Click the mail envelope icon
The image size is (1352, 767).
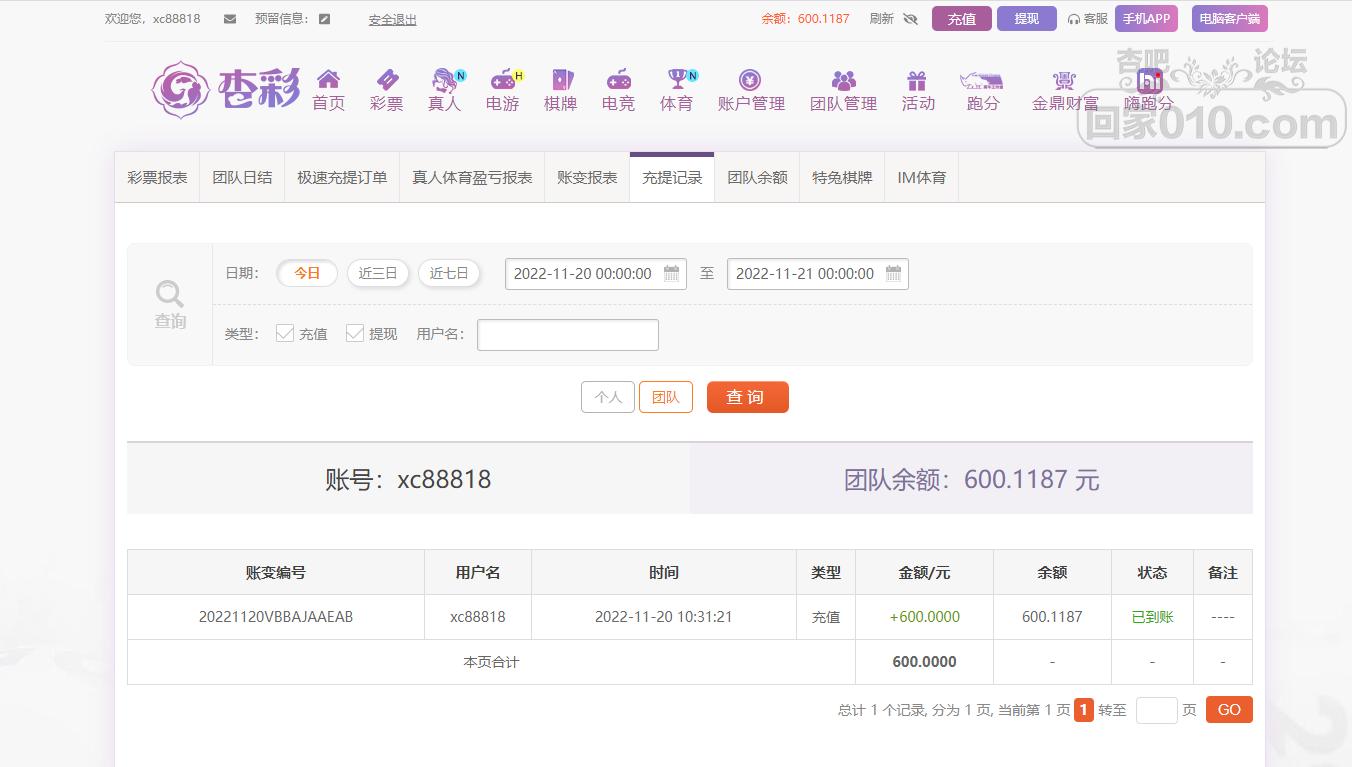click(x=230, y=19)
